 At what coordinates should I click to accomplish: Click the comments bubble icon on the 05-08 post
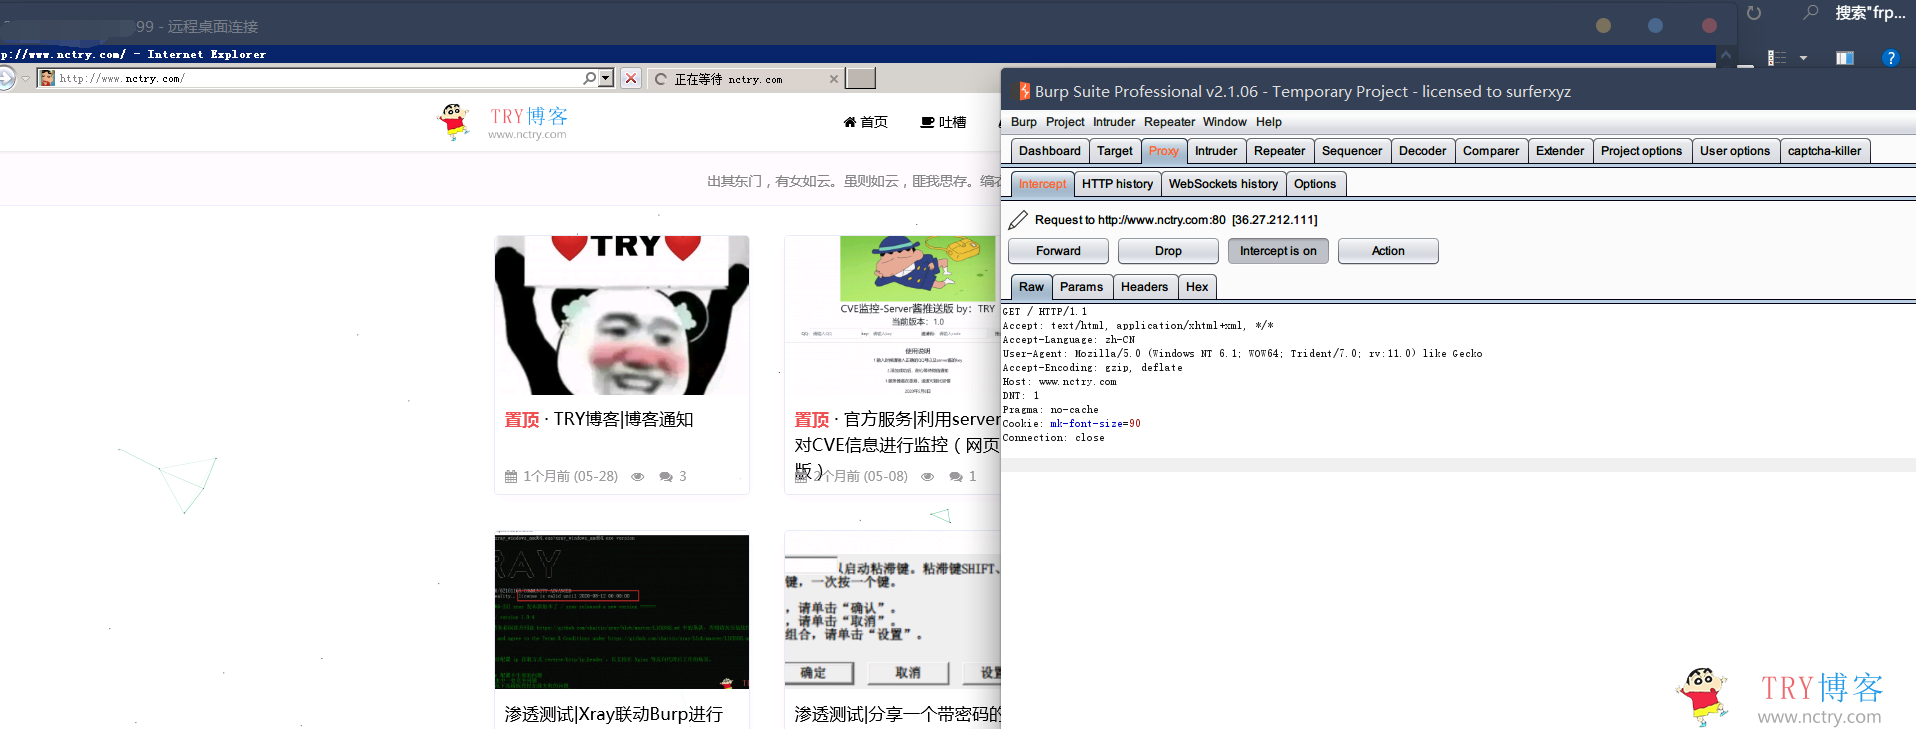click(956, 477)
